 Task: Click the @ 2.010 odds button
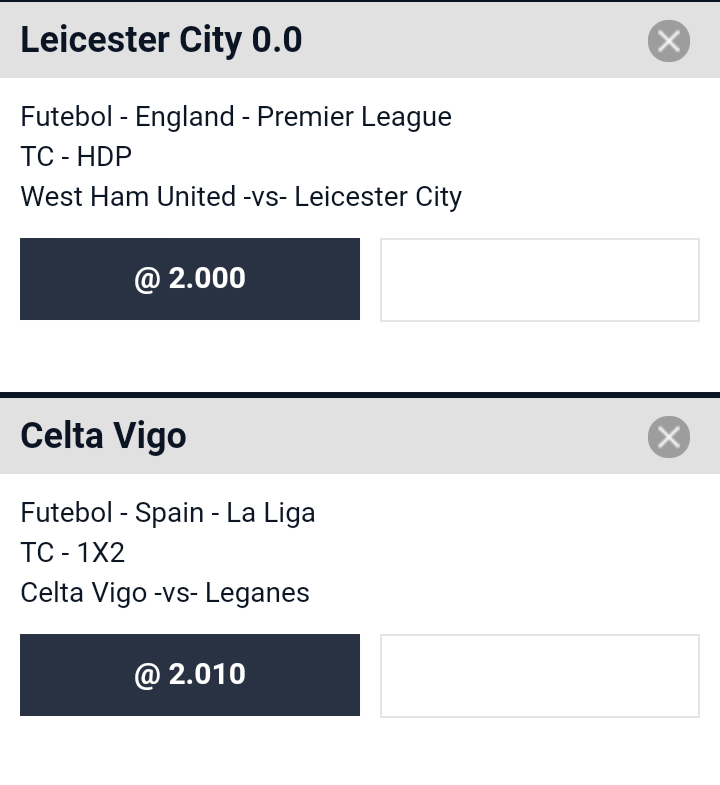pyautogui.click(x=190, y=675)
